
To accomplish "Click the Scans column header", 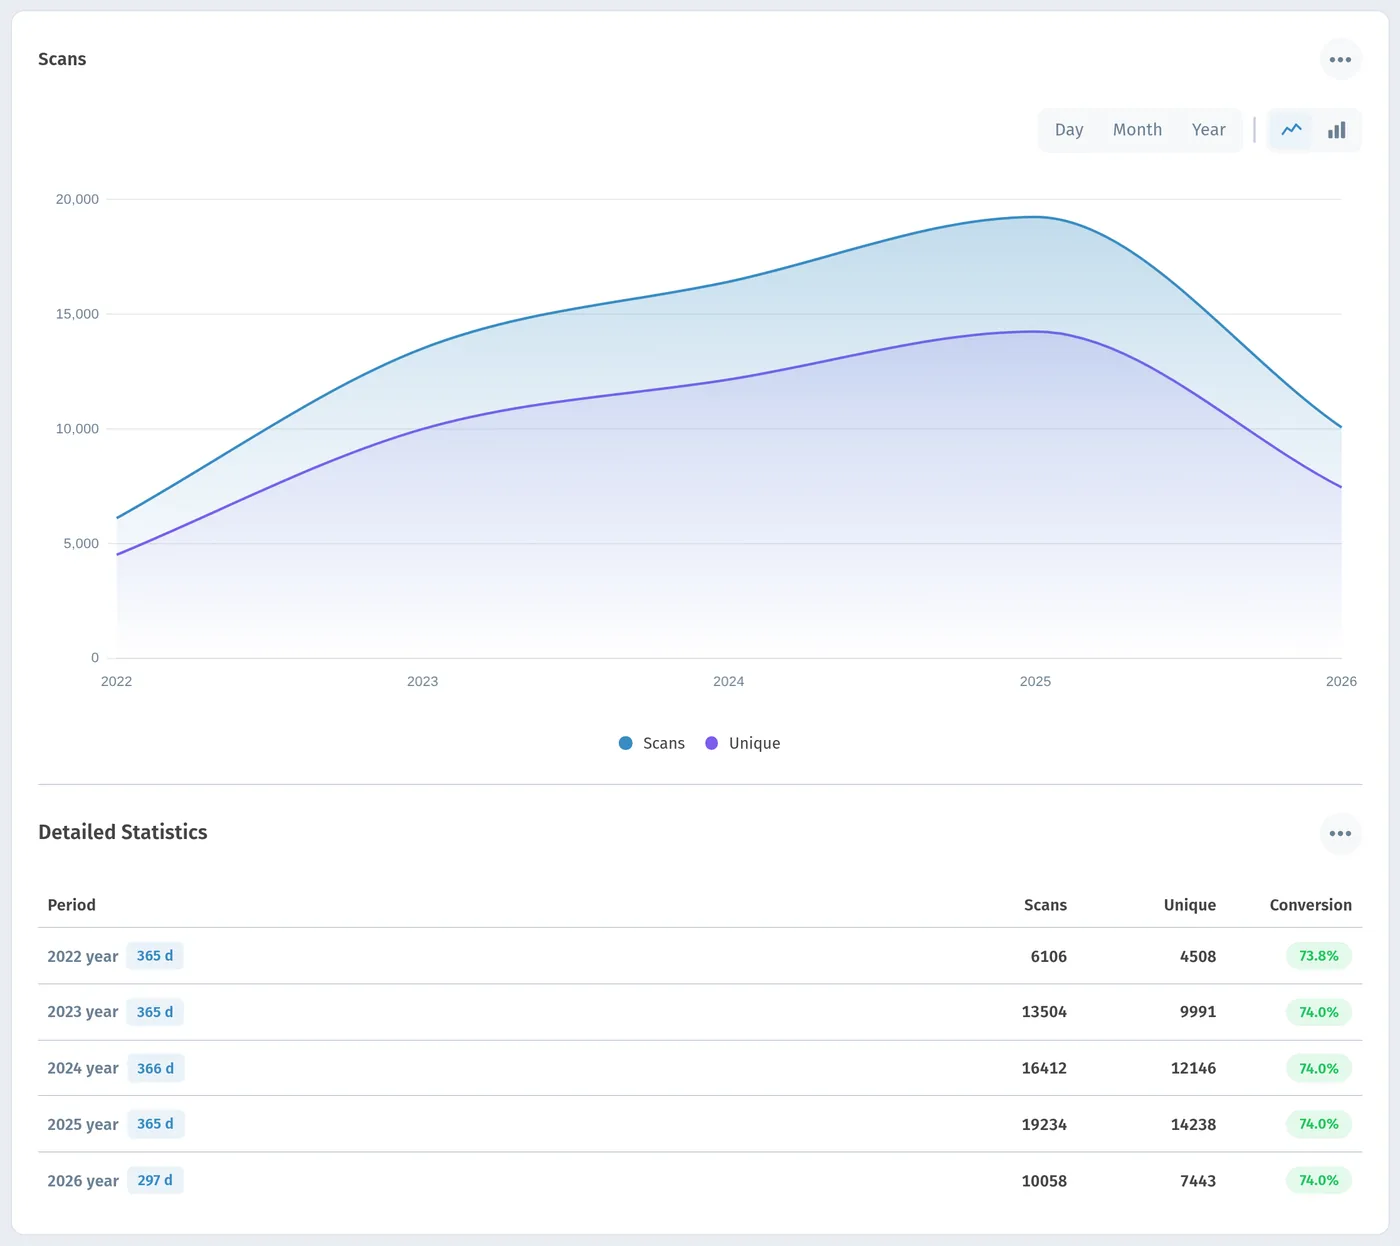I will pyautogui.click(x=1045, y=905).
